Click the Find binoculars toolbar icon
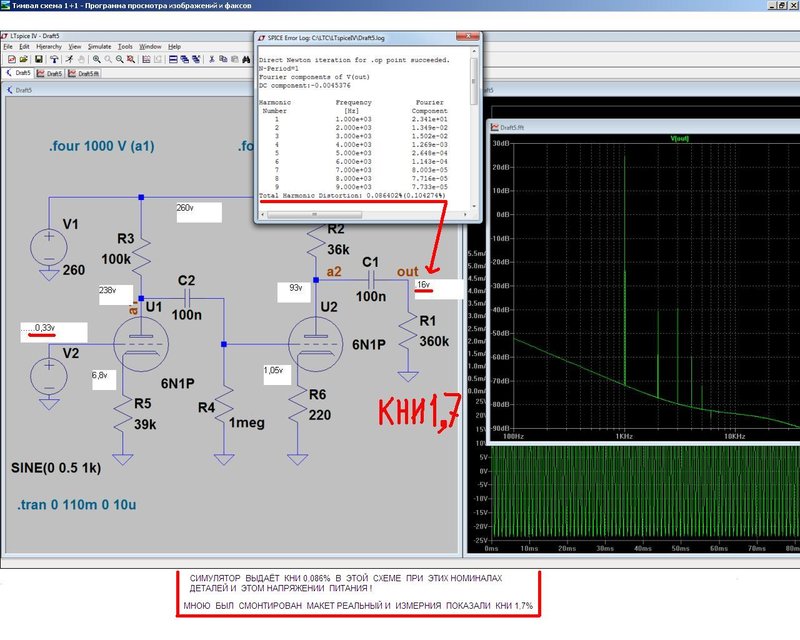Image resolution: width=800 pixels, height=640 pixels. pos(246,59)
